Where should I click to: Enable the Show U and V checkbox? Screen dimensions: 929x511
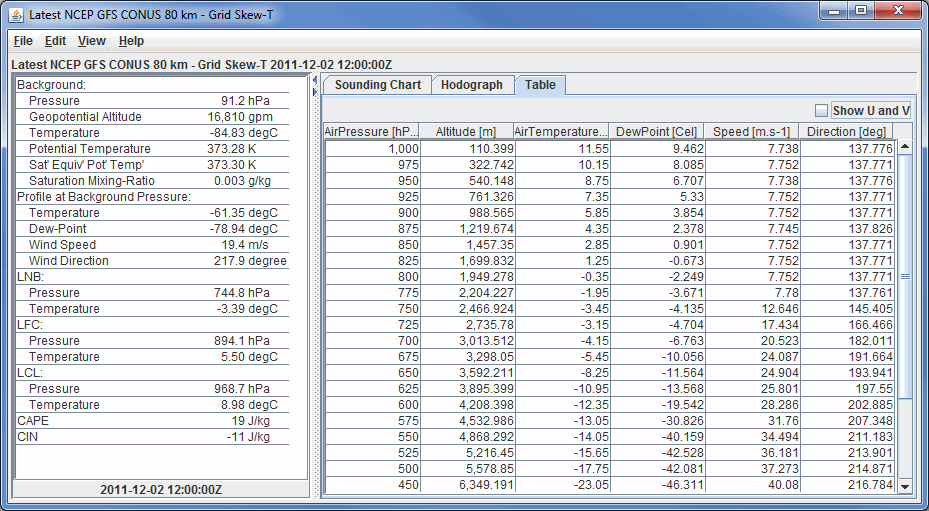821,110
